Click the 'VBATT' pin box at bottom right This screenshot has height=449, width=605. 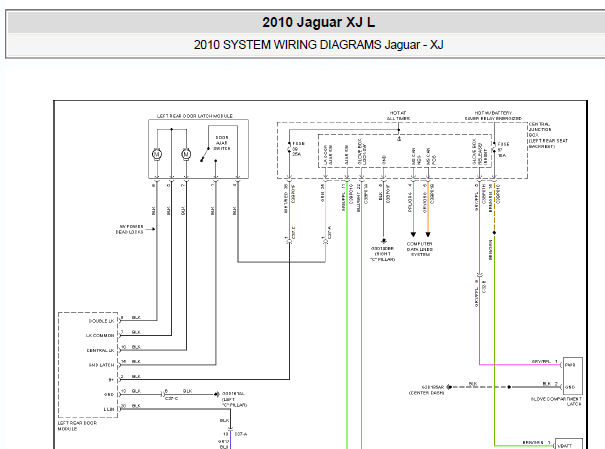[569, 444]
